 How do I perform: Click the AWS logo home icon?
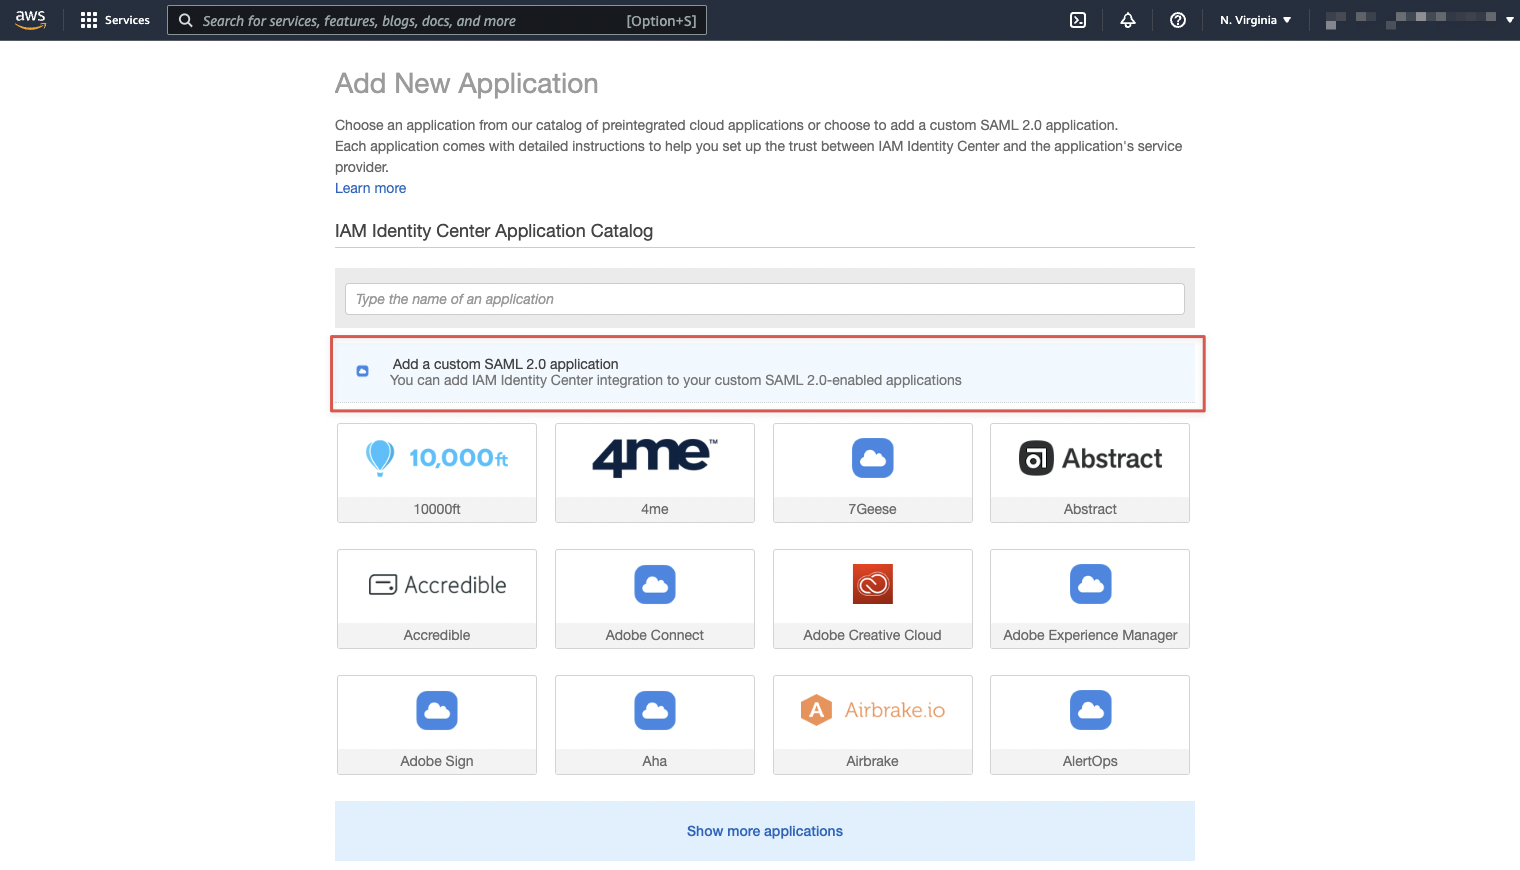coord(31,20)
